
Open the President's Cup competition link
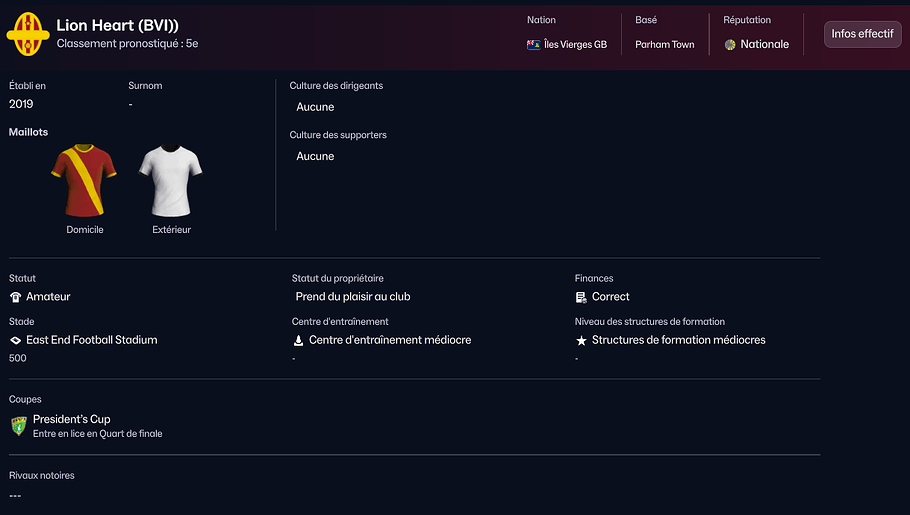72,419
